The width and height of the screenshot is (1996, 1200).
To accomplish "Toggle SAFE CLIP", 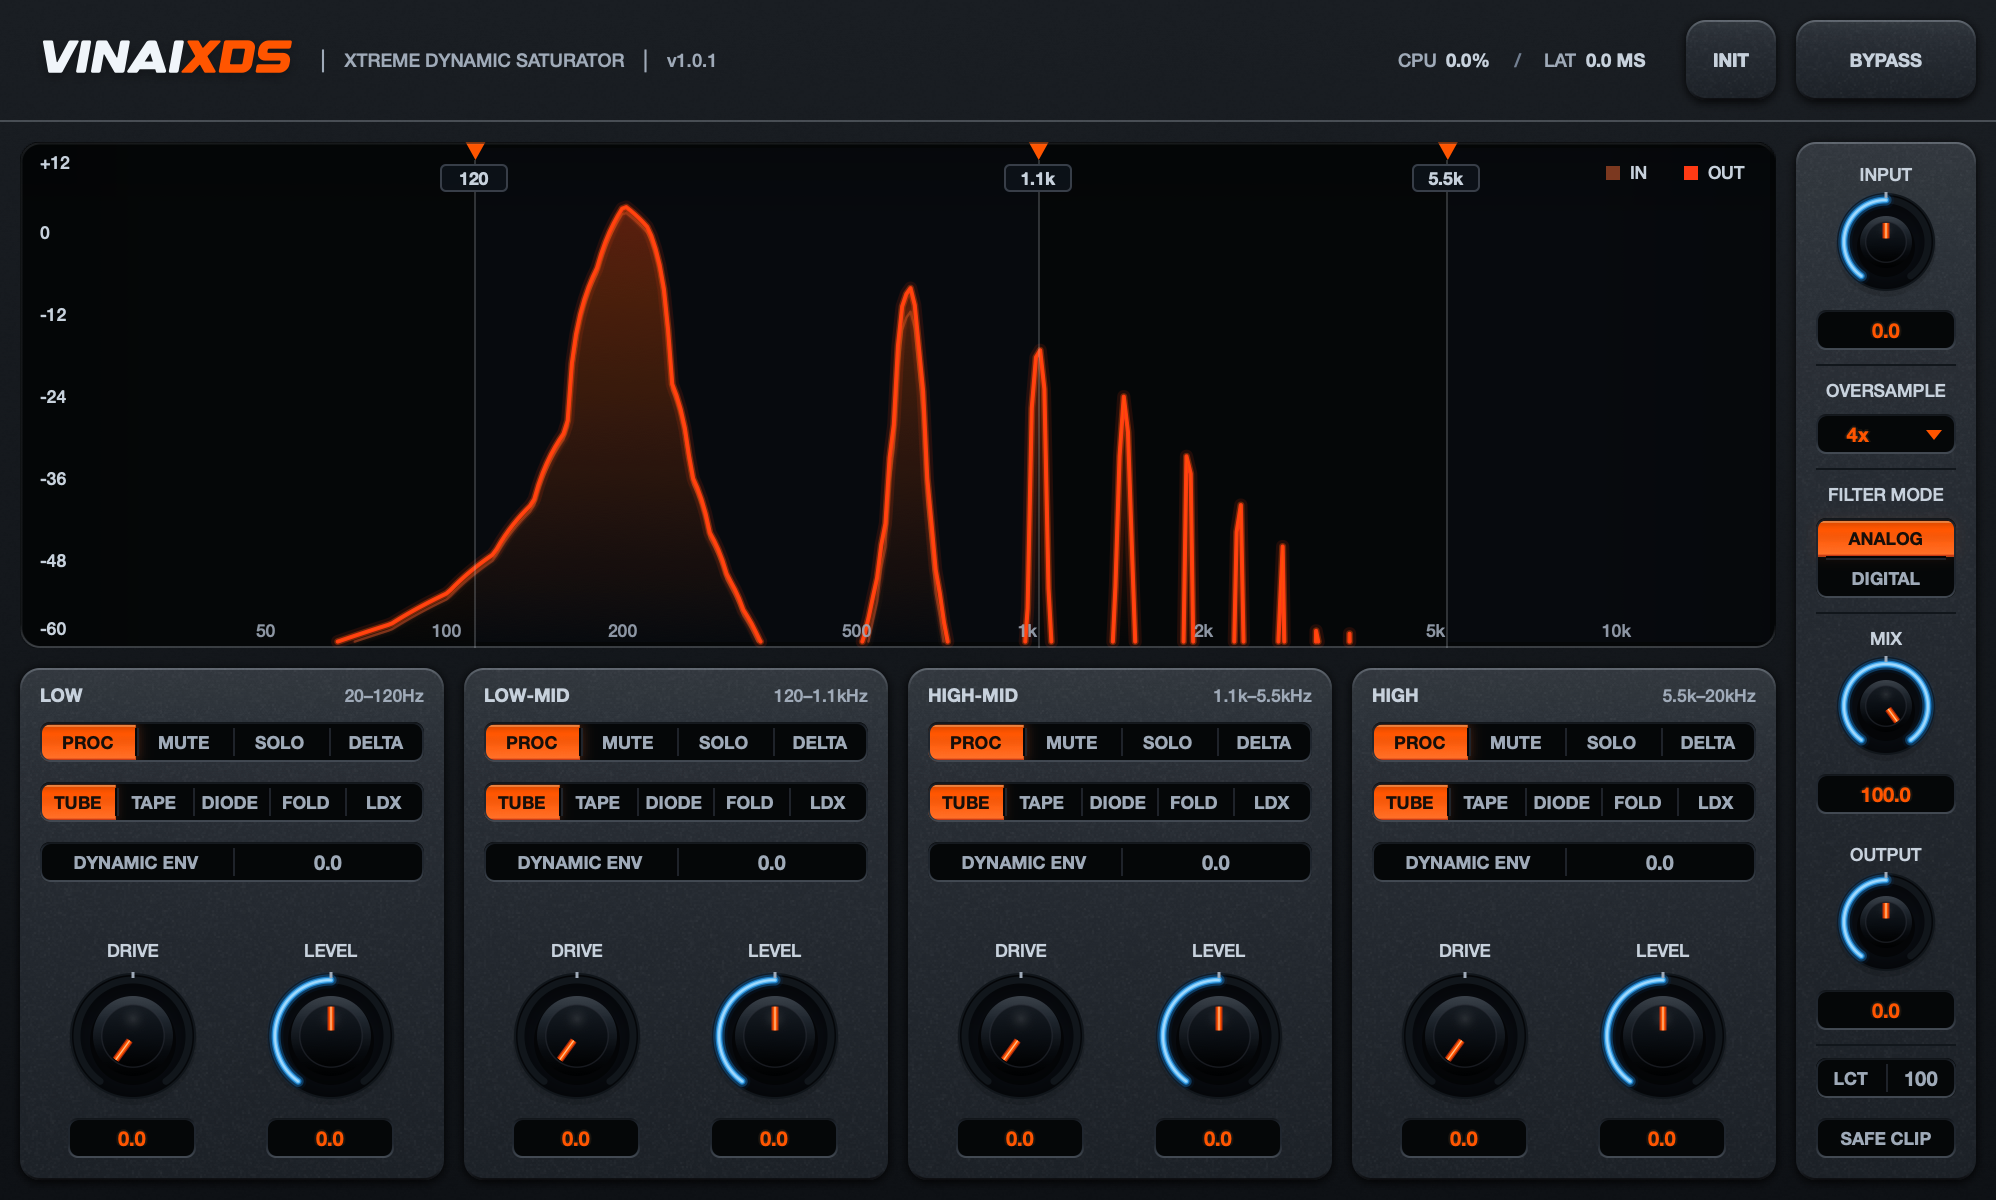I will [x=1886, y=1138].
